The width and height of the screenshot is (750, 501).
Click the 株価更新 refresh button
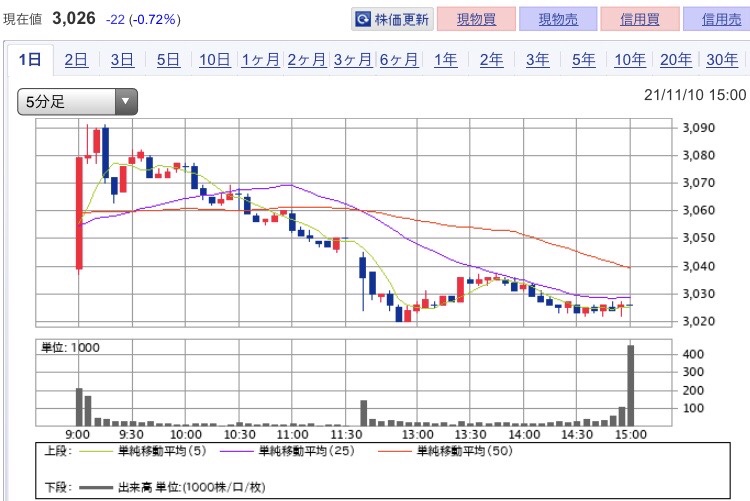tap(392, 19)
